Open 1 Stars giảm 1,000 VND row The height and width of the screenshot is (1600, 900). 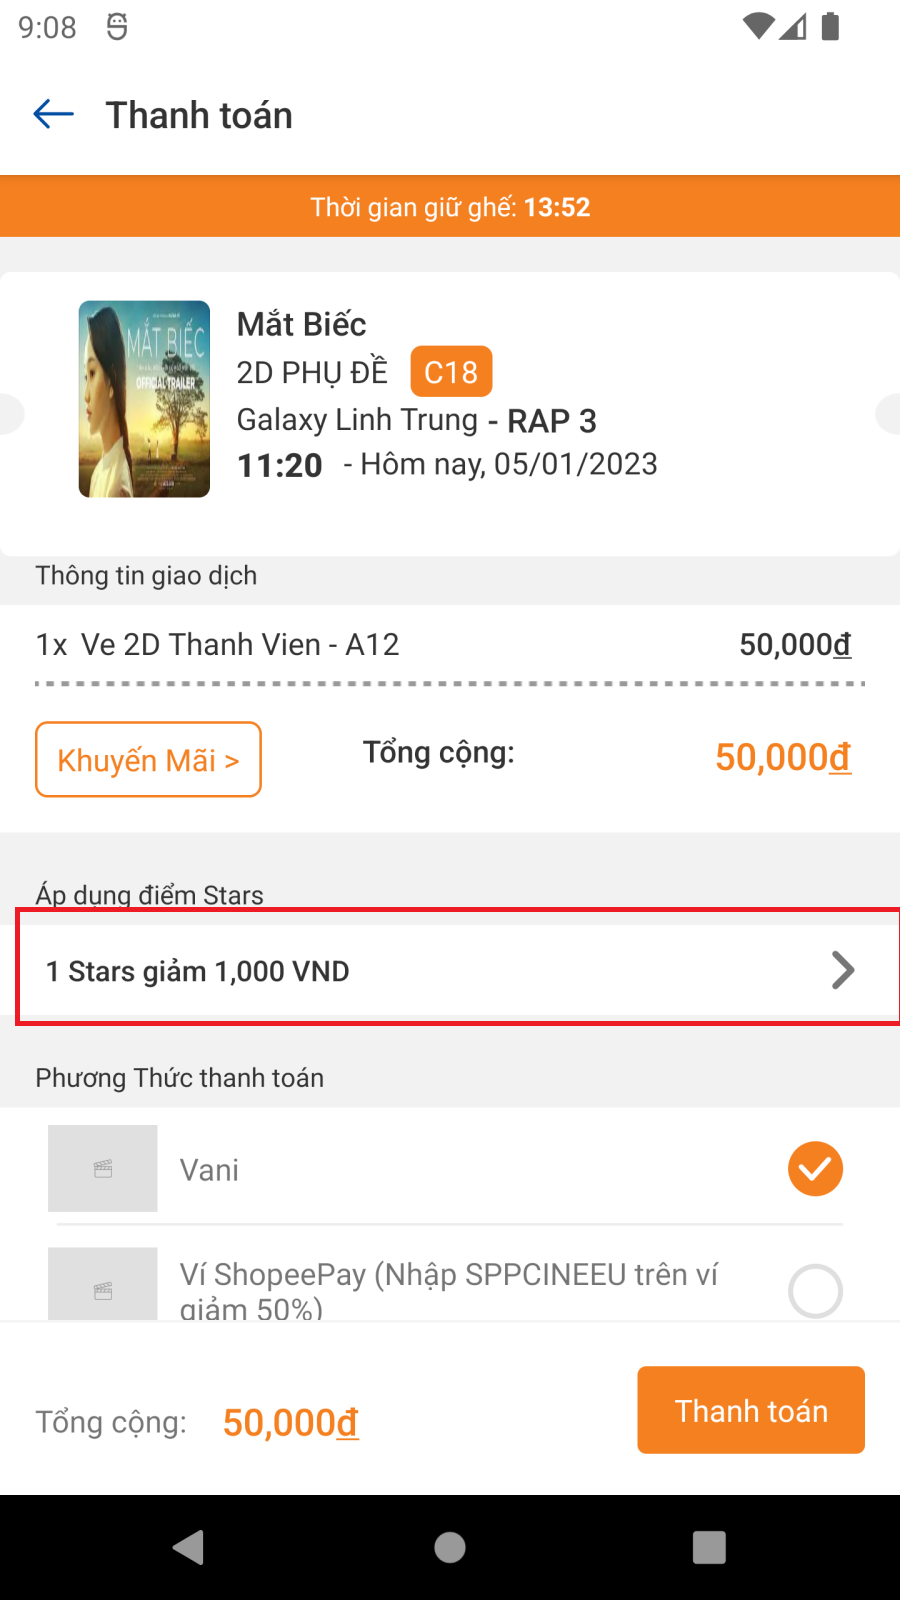click(400, 971)
